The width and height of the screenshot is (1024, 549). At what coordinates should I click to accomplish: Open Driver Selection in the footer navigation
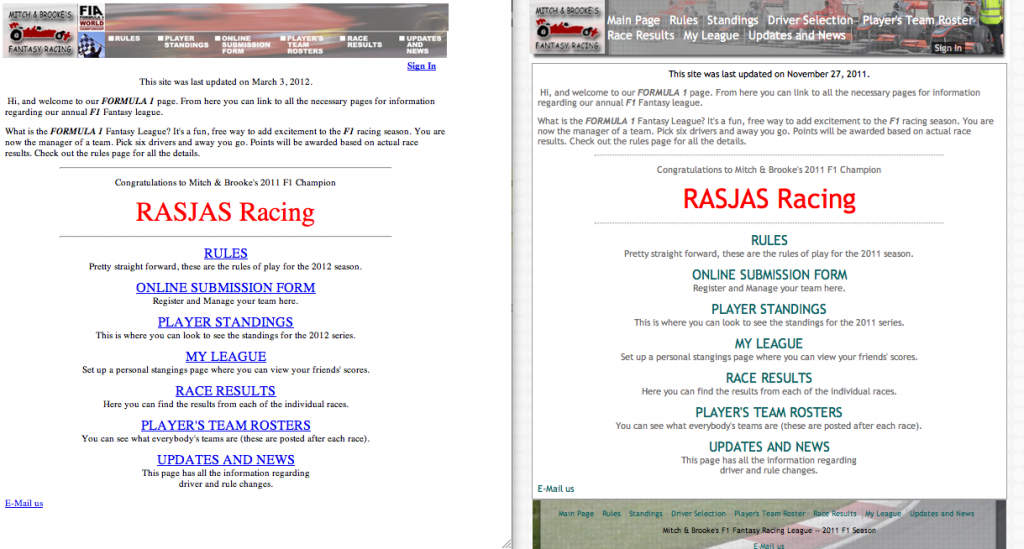698,514
